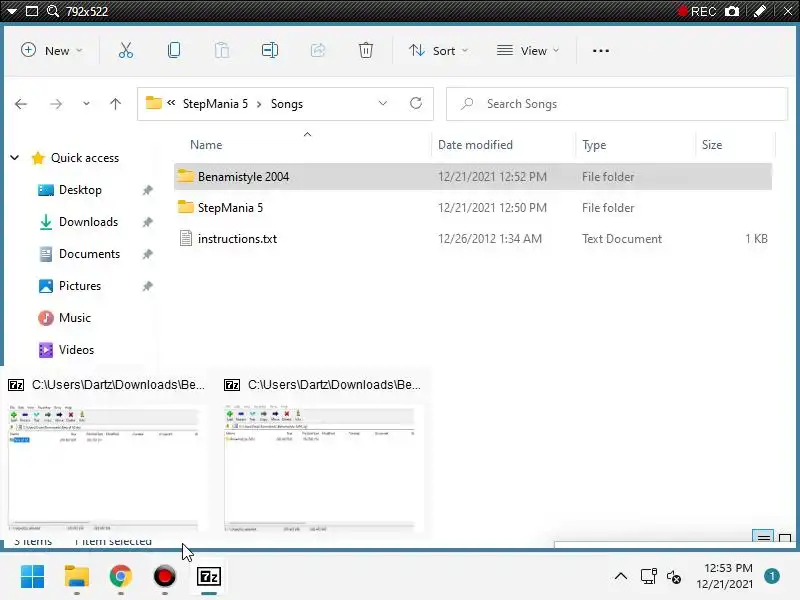Open the See more ellipsis menu
Viewport: 800px width, 600px height.
(601, 51)
